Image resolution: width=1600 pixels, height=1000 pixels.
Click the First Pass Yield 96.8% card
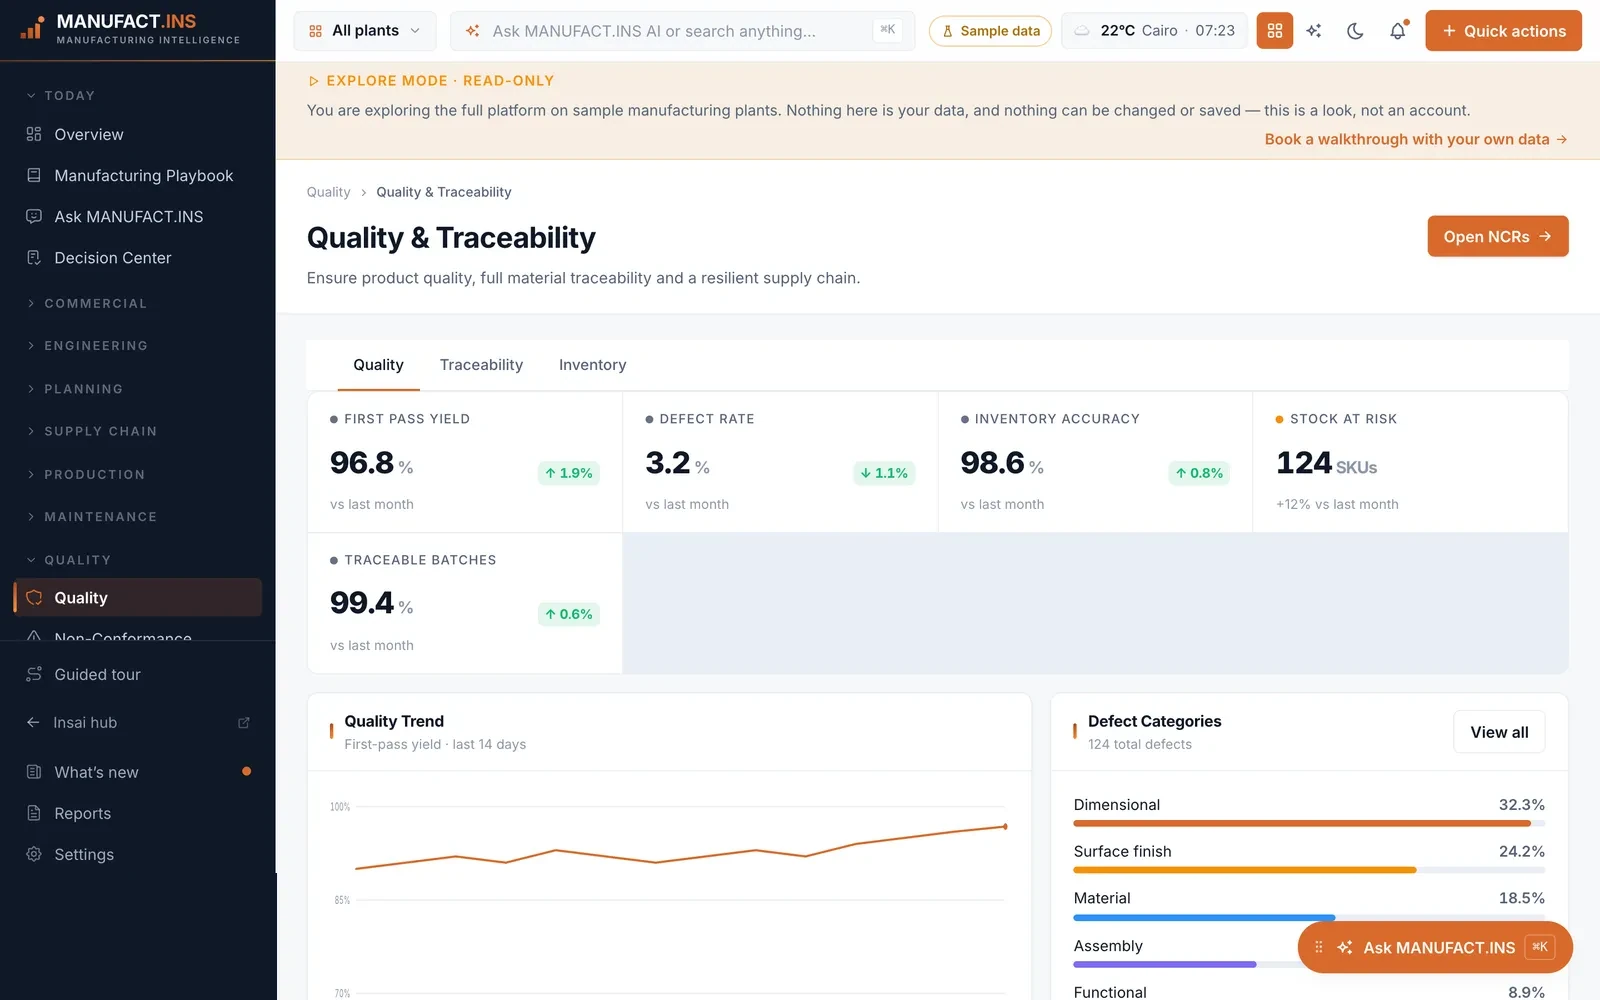465,461
